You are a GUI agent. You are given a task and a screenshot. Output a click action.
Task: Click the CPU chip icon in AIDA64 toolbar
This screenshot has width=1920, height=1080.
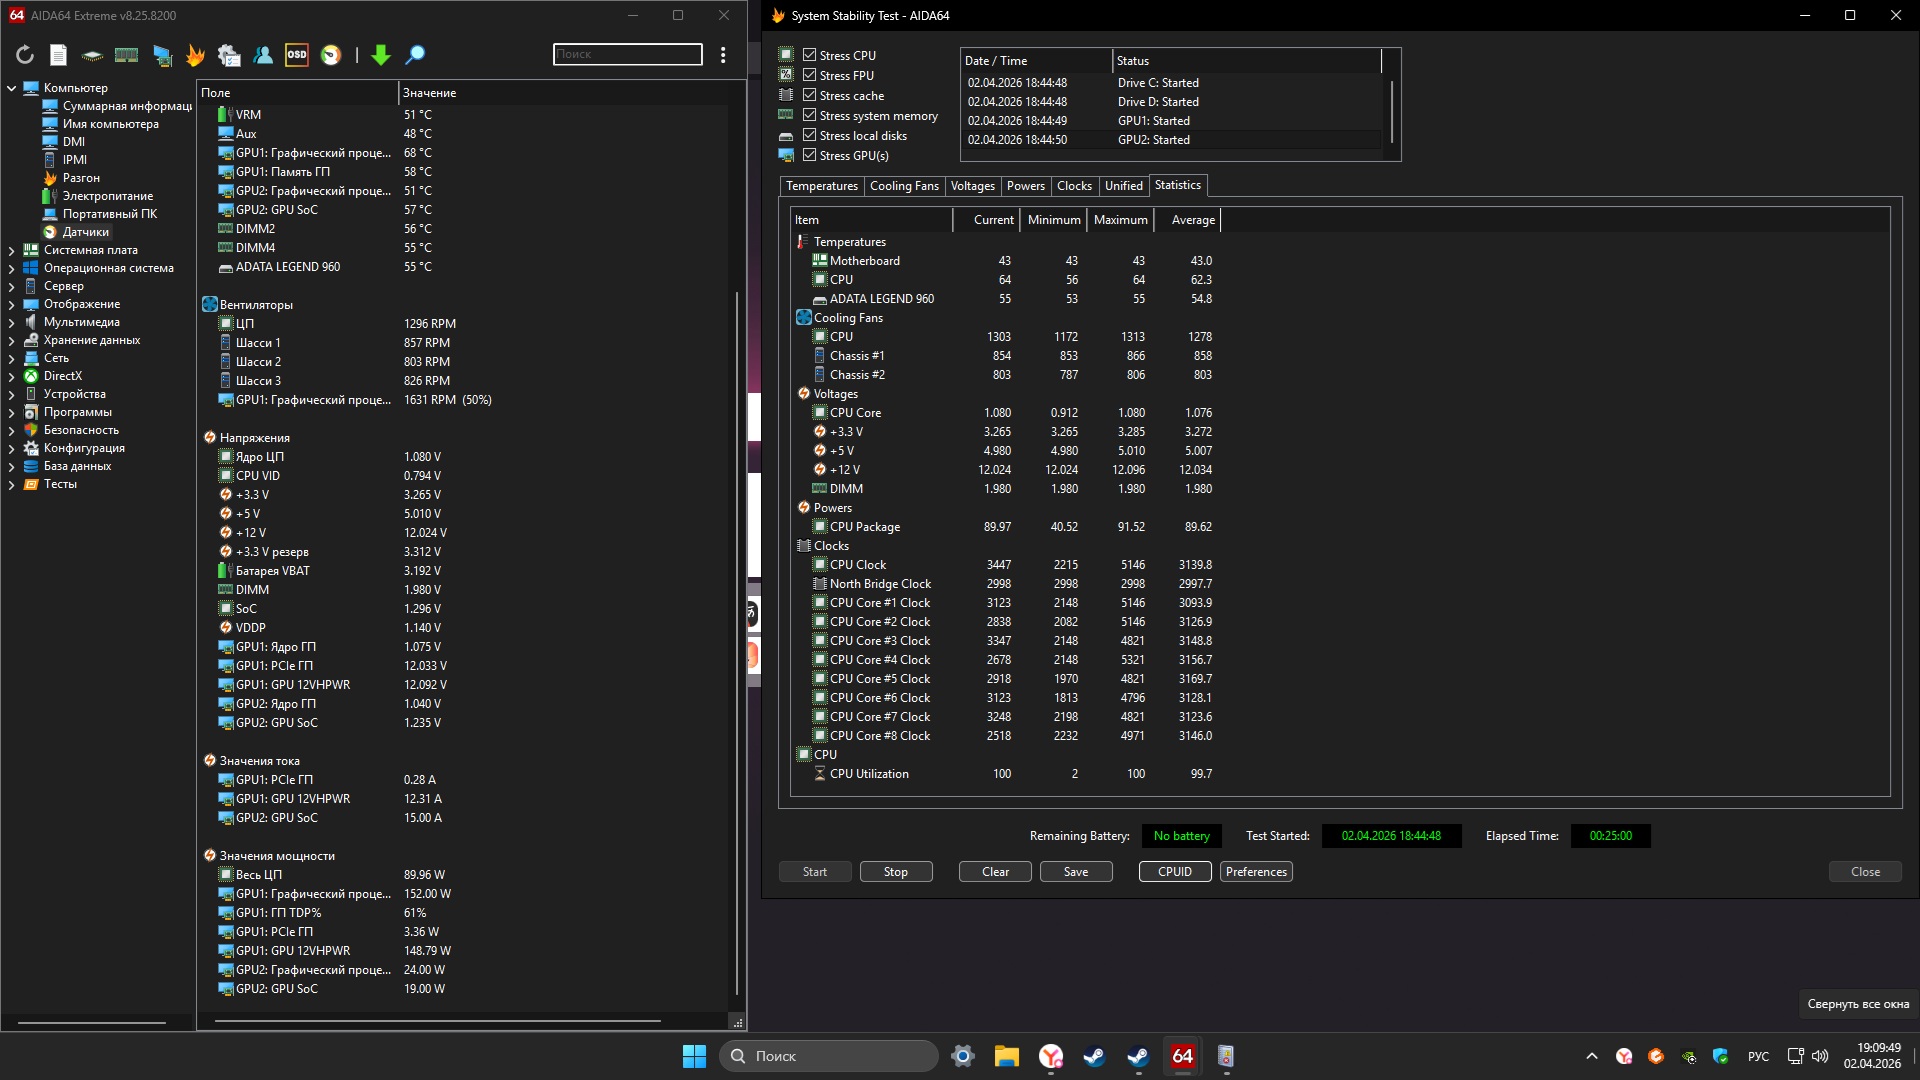92,55
